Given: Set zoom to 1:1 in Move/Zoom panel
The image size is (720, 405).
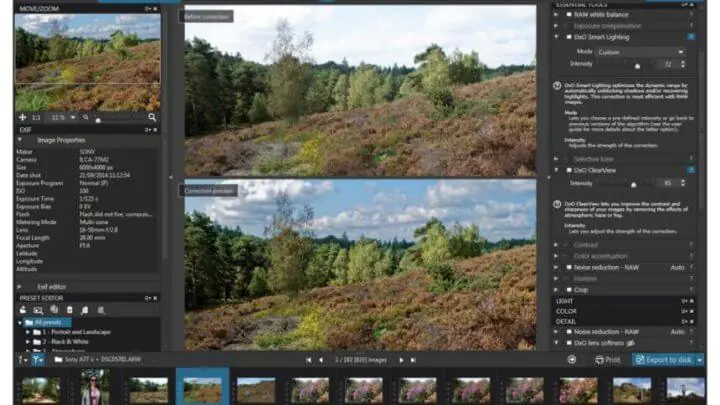Looking at the screenshot, I should tap(36, 118).
